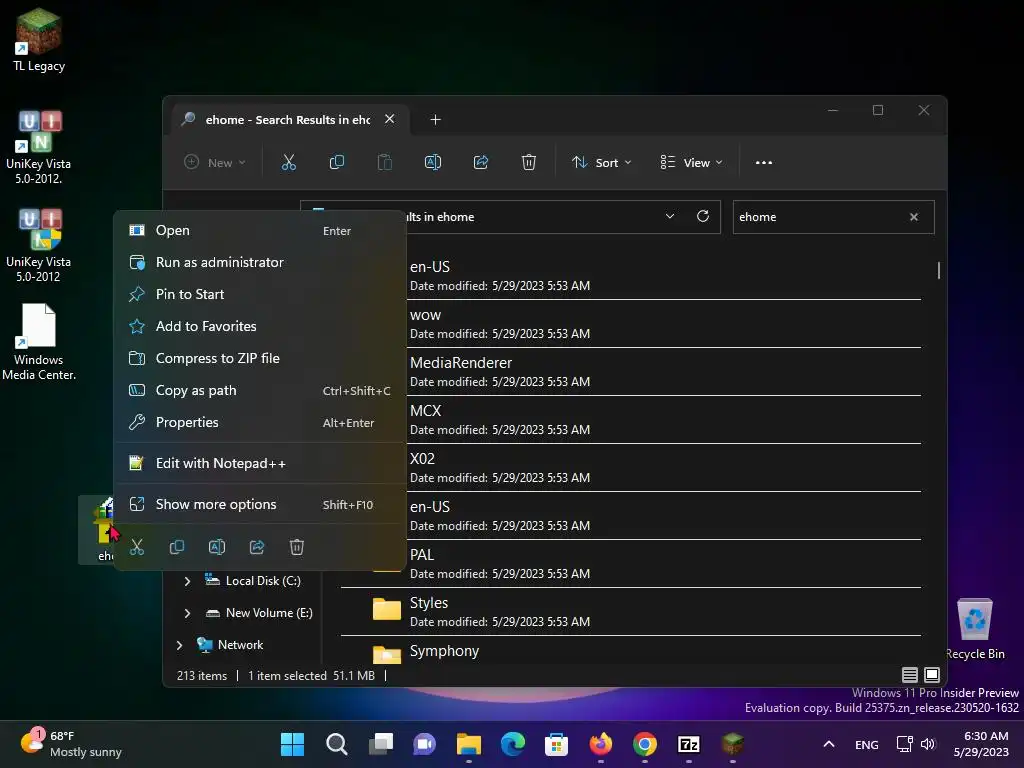
Task: Switch to details view layout icon
Action: pyautogui.click(x=910, y=675)
